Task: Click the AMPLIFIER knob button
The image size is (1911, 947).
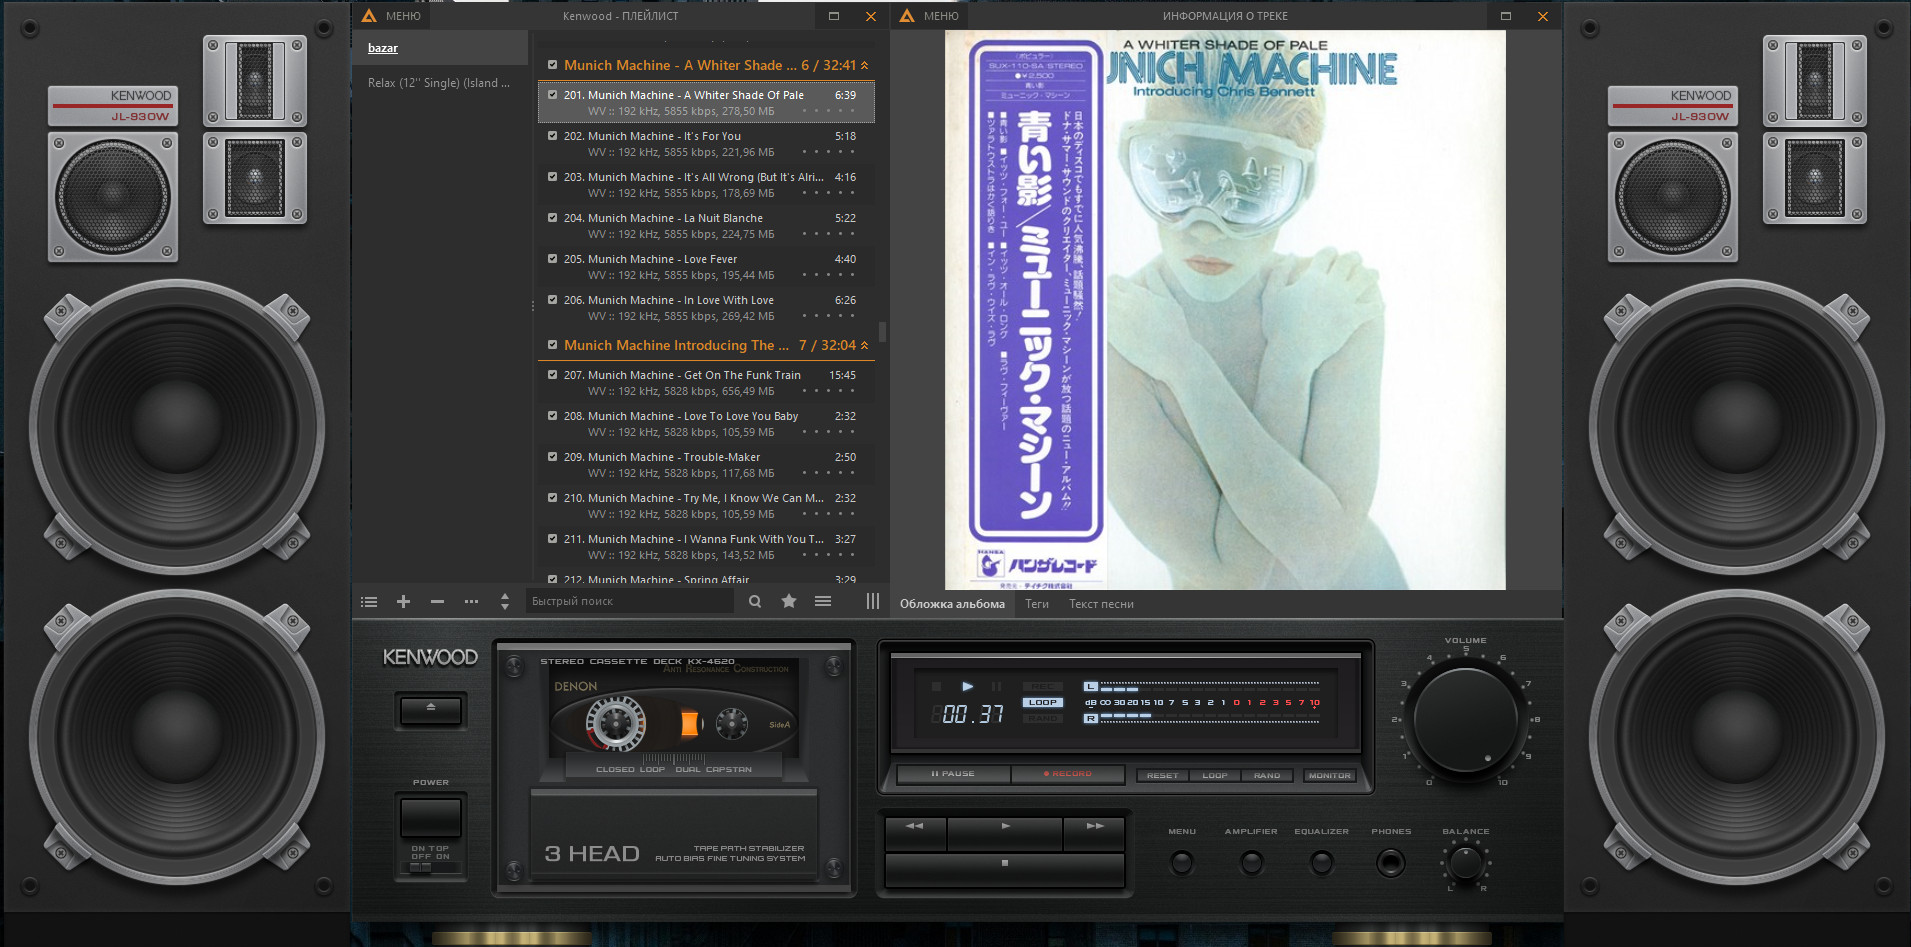Action: [1251, 862]
